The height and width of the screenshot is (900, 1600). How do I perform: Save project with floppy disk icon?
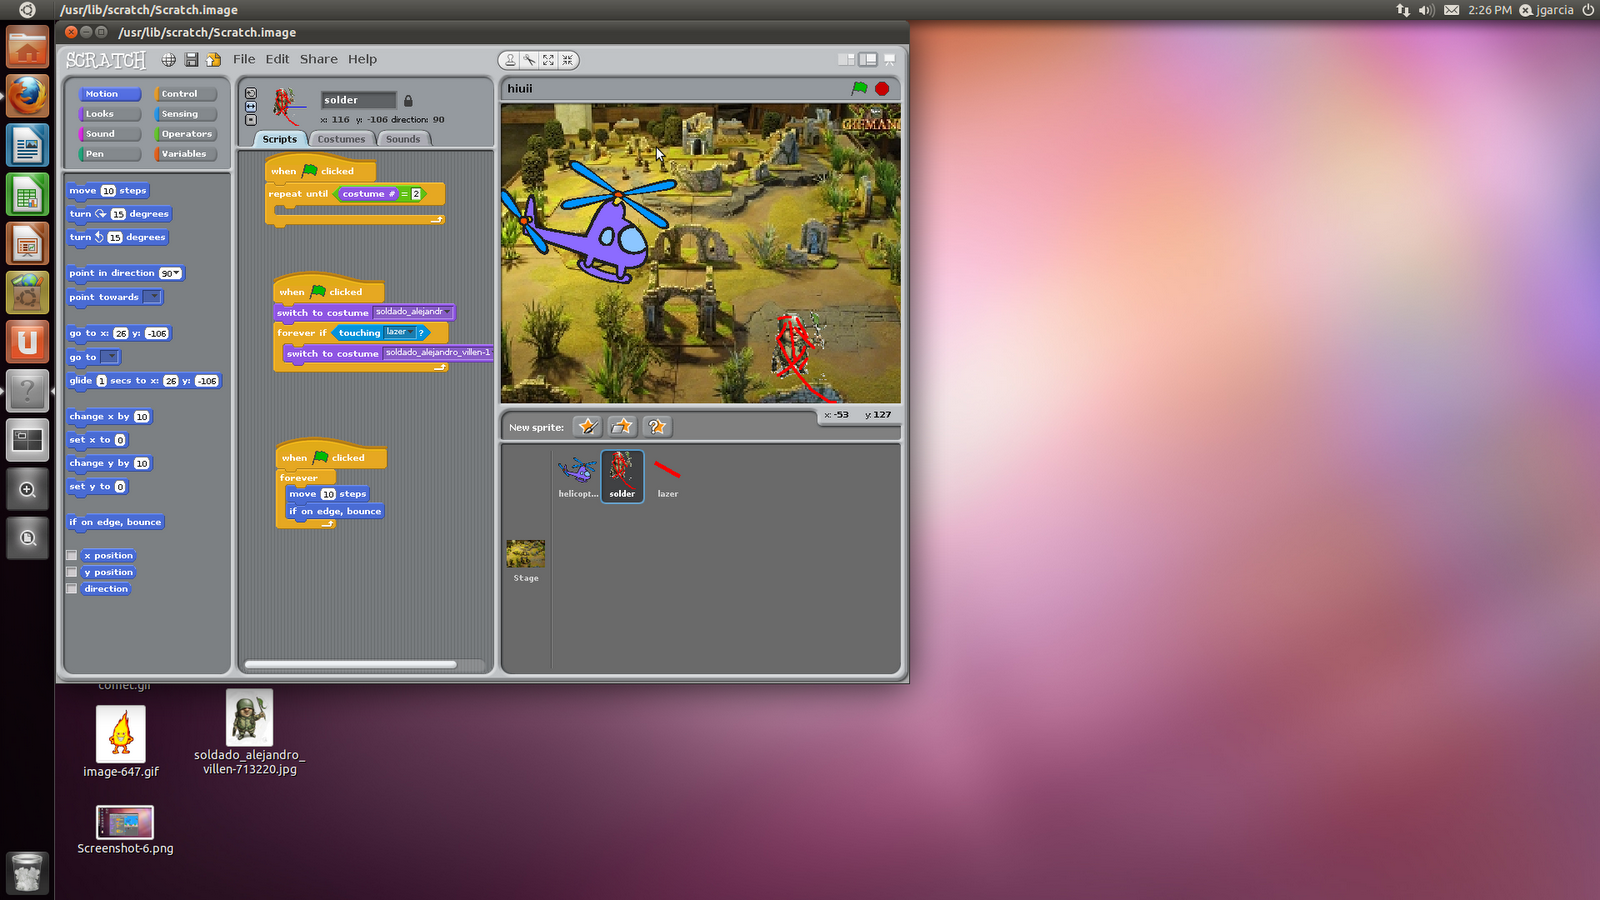(x=191, y=60)
